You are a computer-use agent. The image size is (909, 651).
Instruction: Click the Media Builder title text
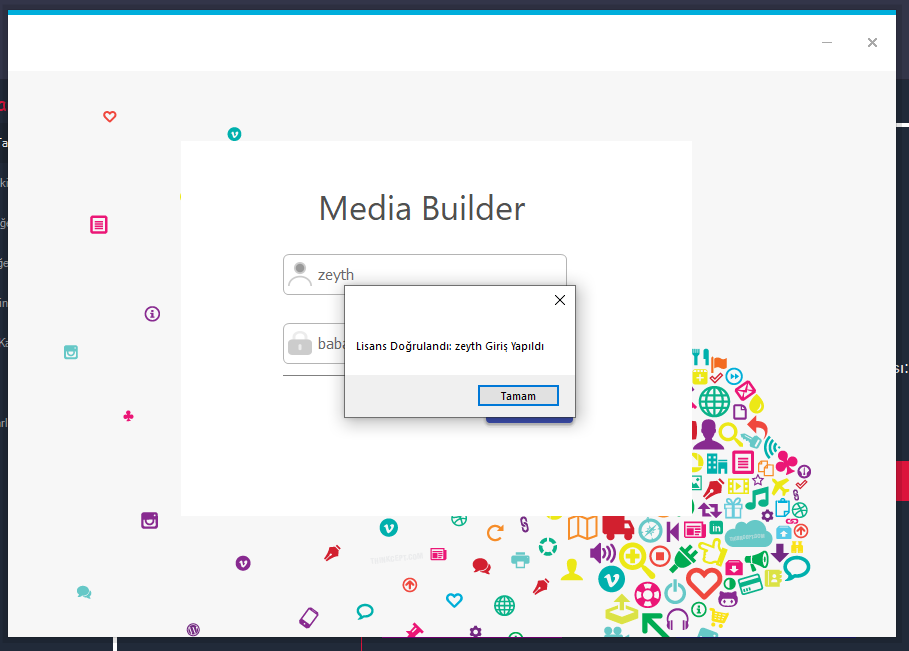tap(422, 208)
